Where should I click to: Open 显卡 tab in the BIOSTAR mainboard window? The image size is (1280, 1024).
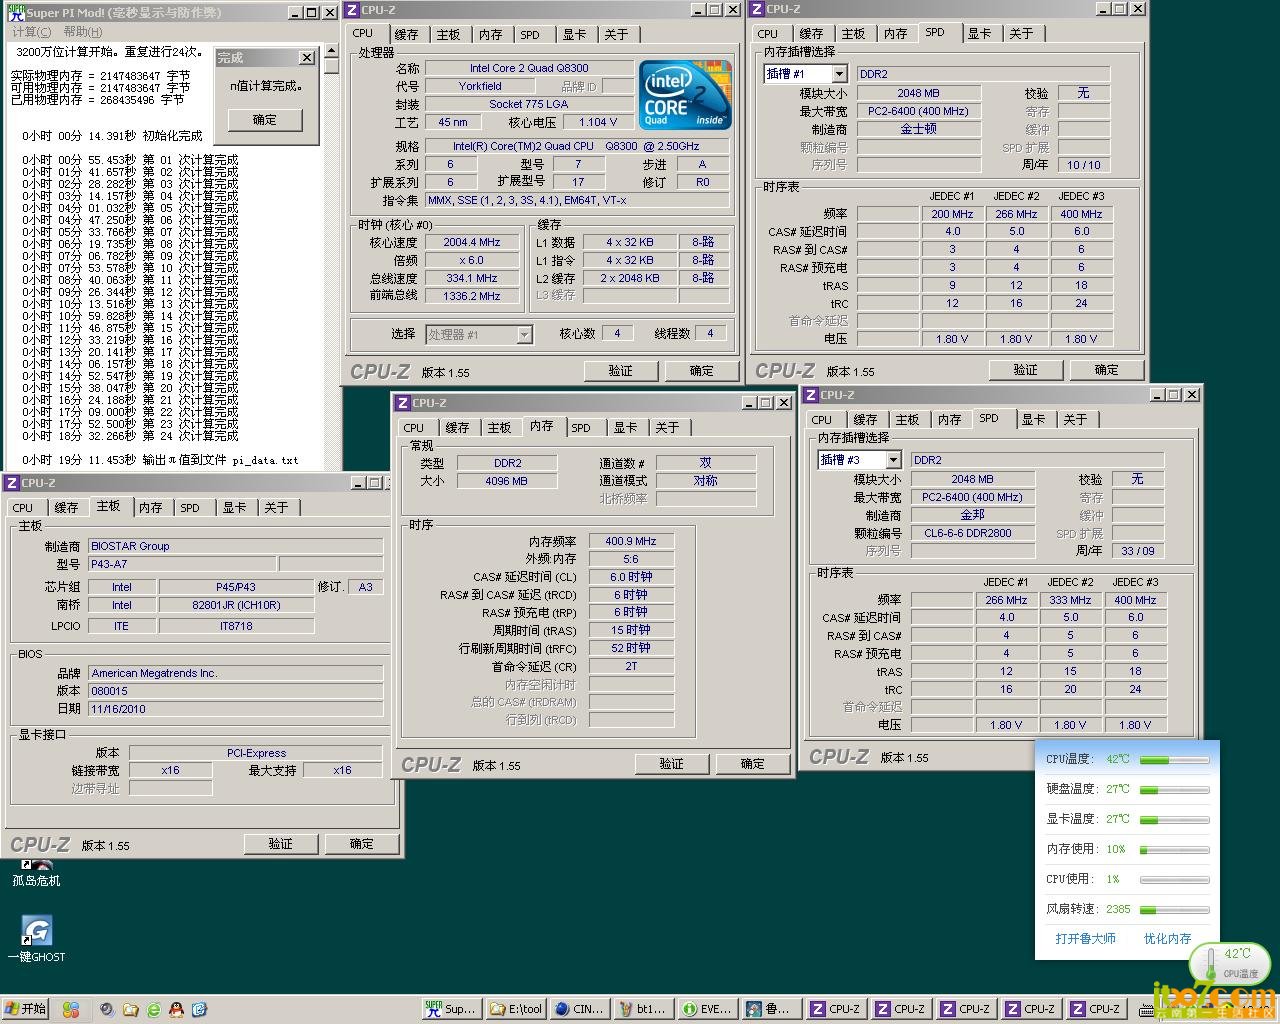click(x=234, y=508)
